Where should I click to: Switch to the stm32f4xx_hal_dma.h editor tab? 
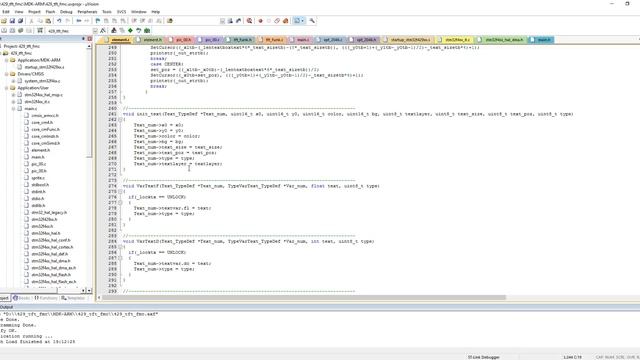click(x=502, y=40)
